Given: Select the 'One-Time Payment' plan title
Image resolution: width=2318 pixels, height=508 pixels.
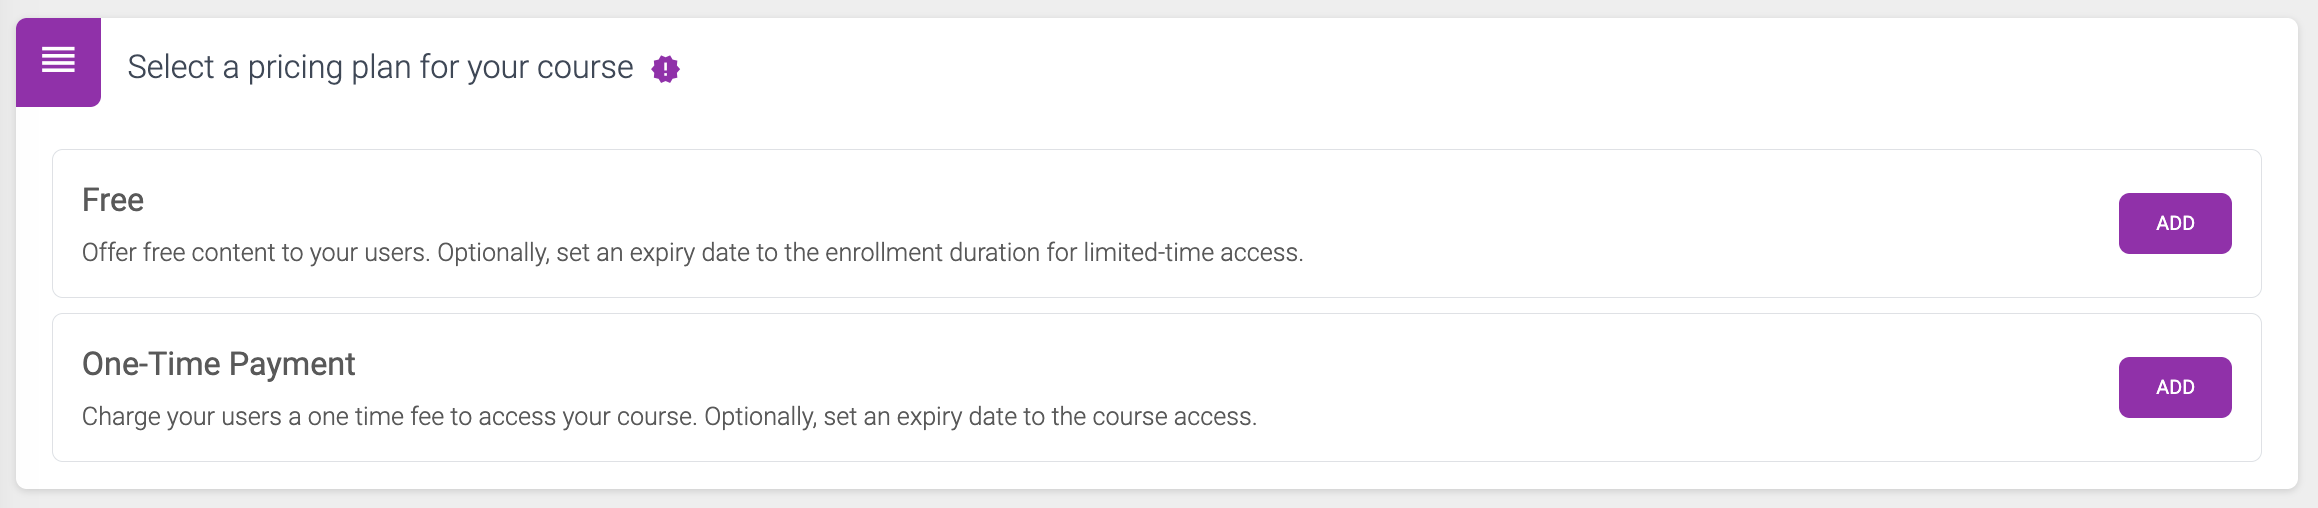Looking at the screenshot, I should [218, 364].
